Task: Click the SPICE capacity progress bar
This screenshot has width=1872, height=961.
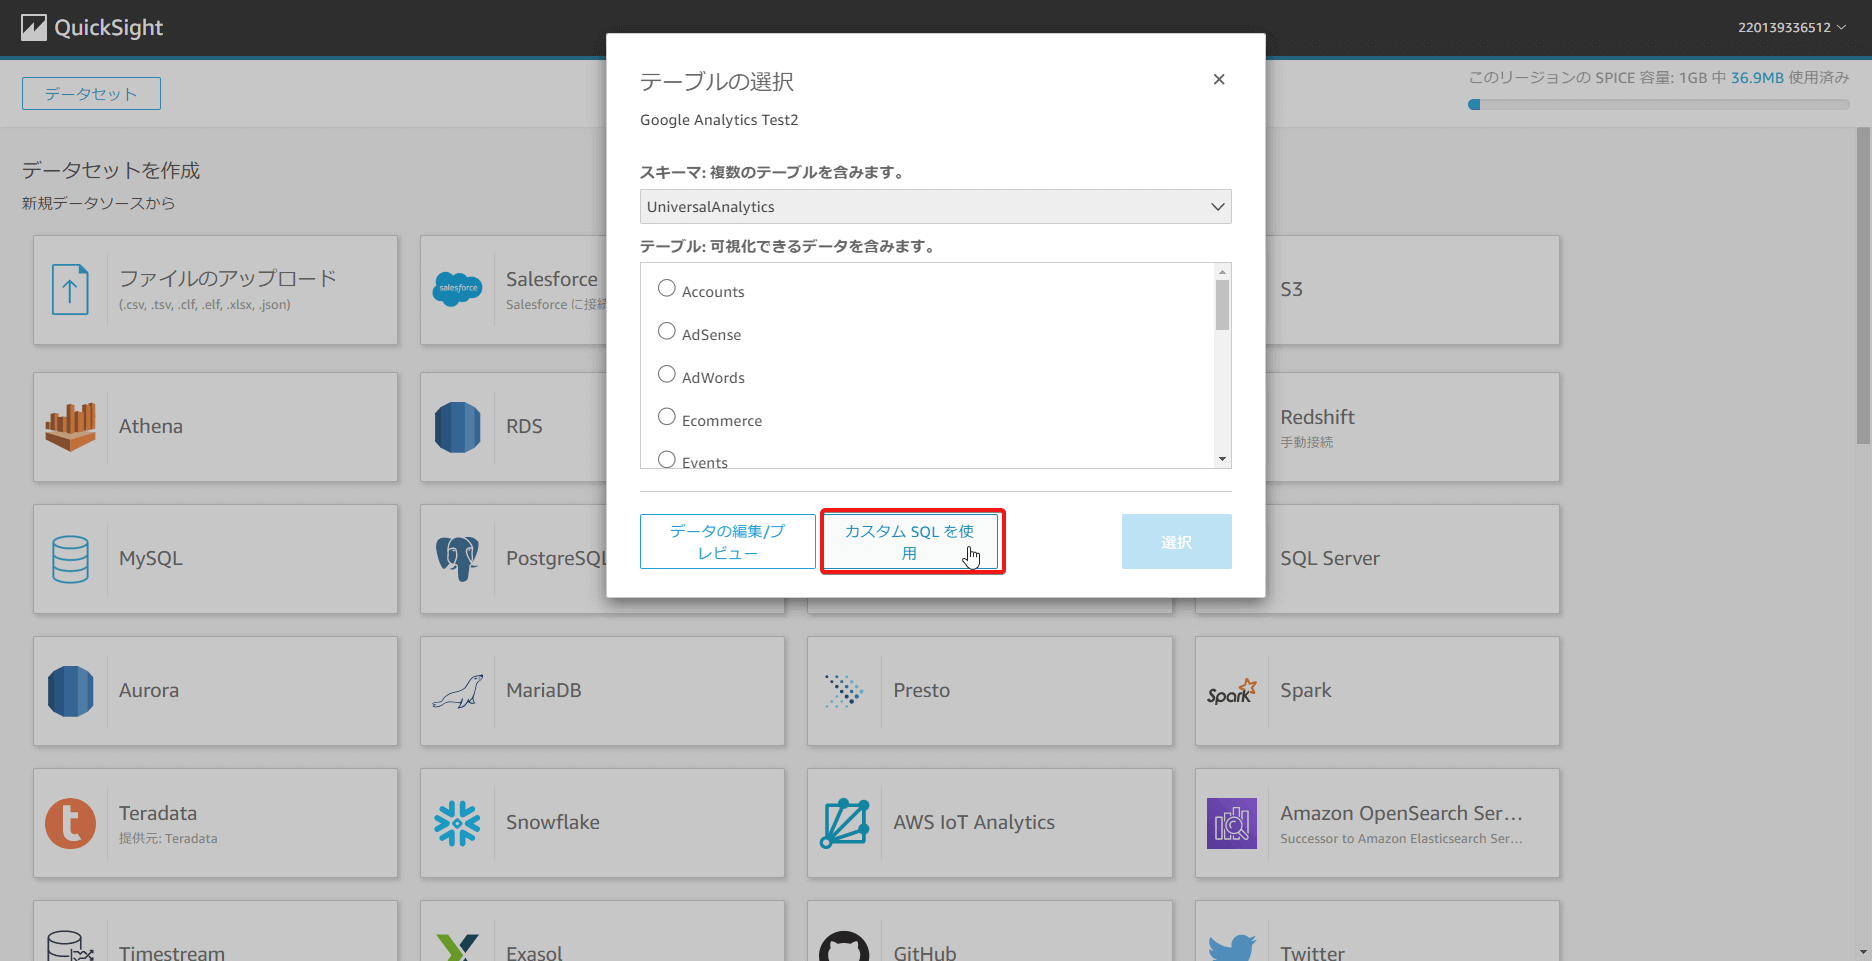Action: coord(1659,105)
